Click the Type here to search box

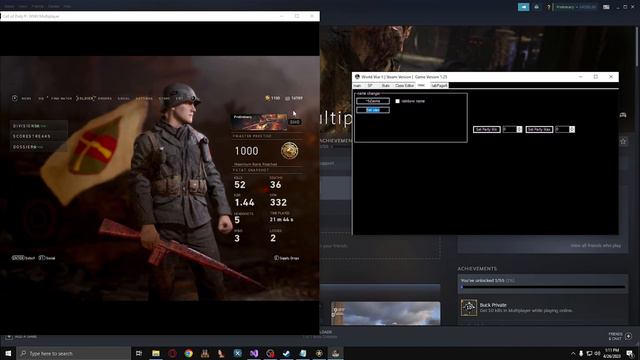point(74,353)
